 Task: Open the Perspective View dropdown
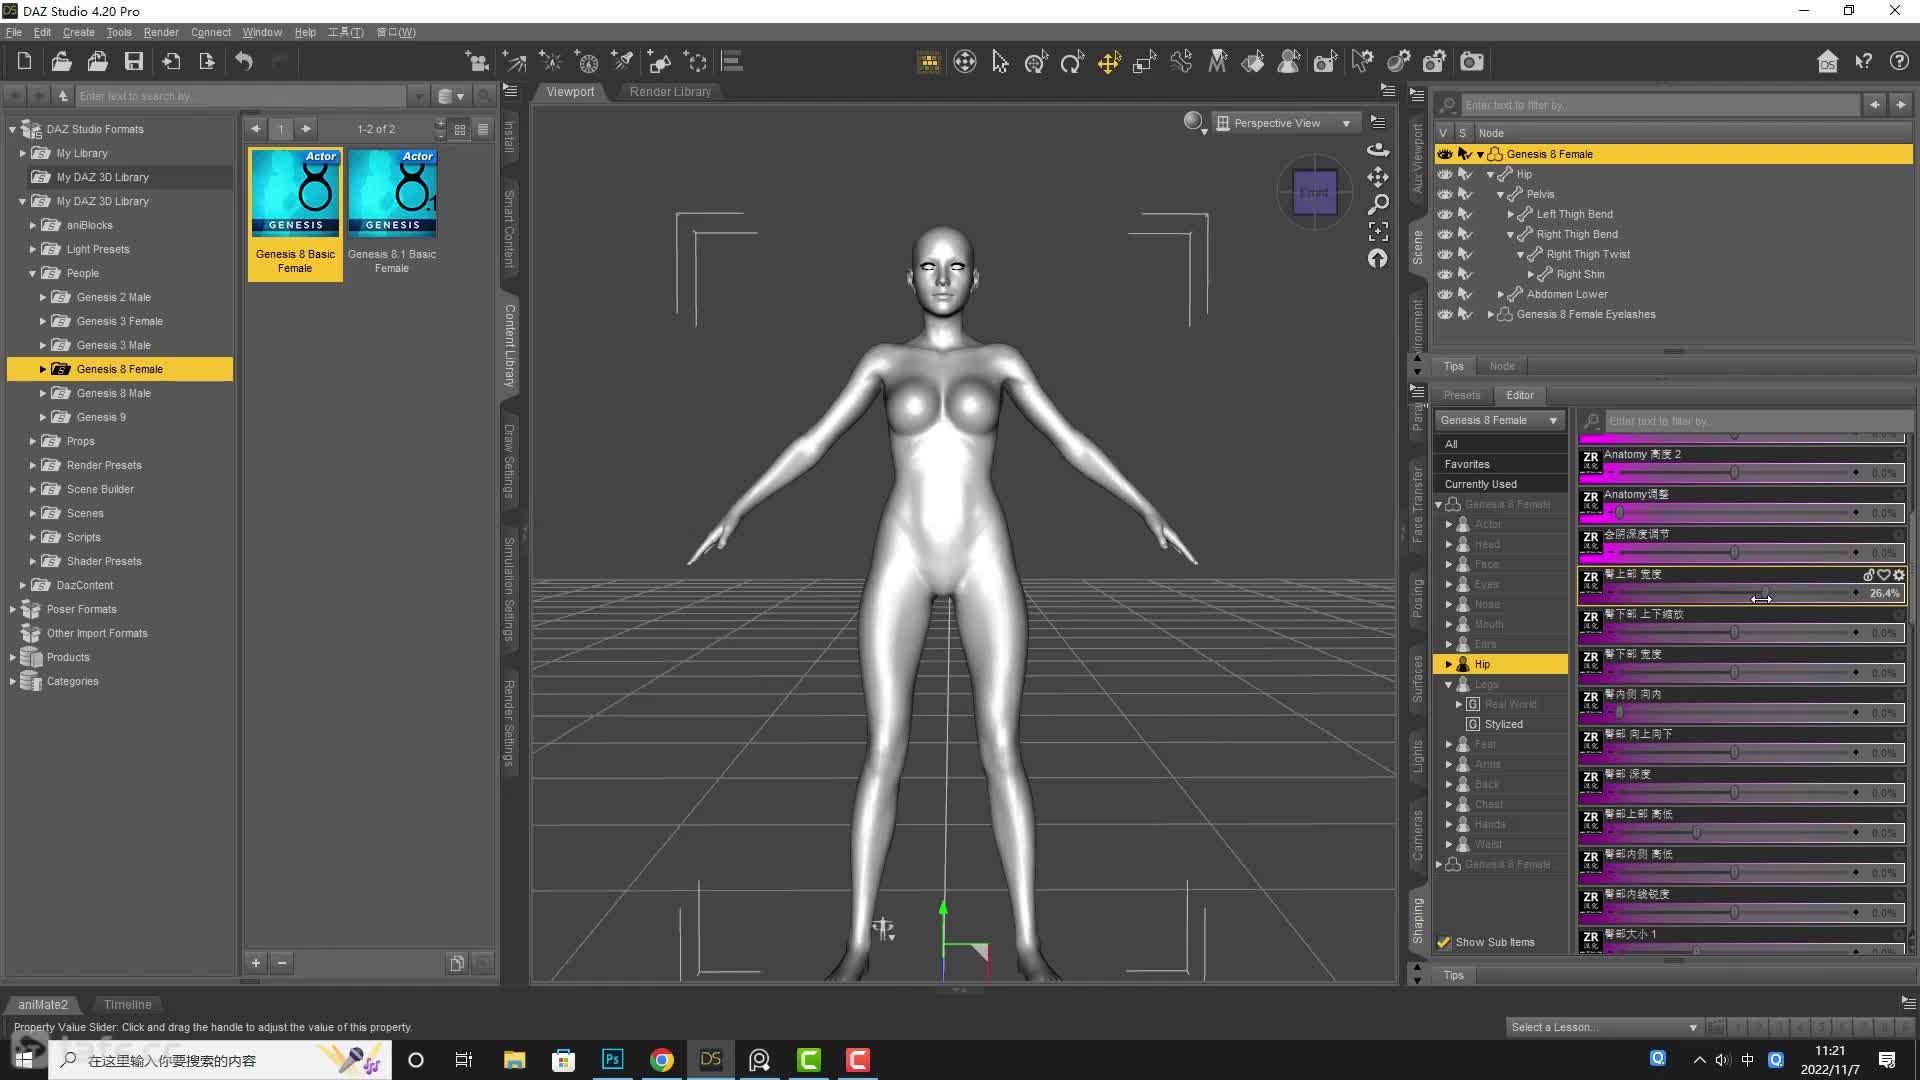pyautogui.click(x=1286, y=123)
